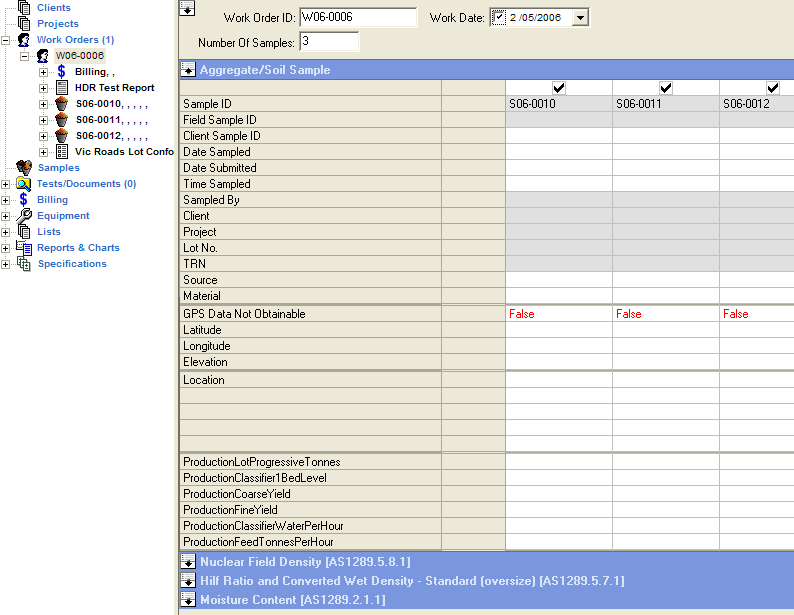Uncheck the S06-0010 column checkbox
The image size is (794, 615).
559,88
